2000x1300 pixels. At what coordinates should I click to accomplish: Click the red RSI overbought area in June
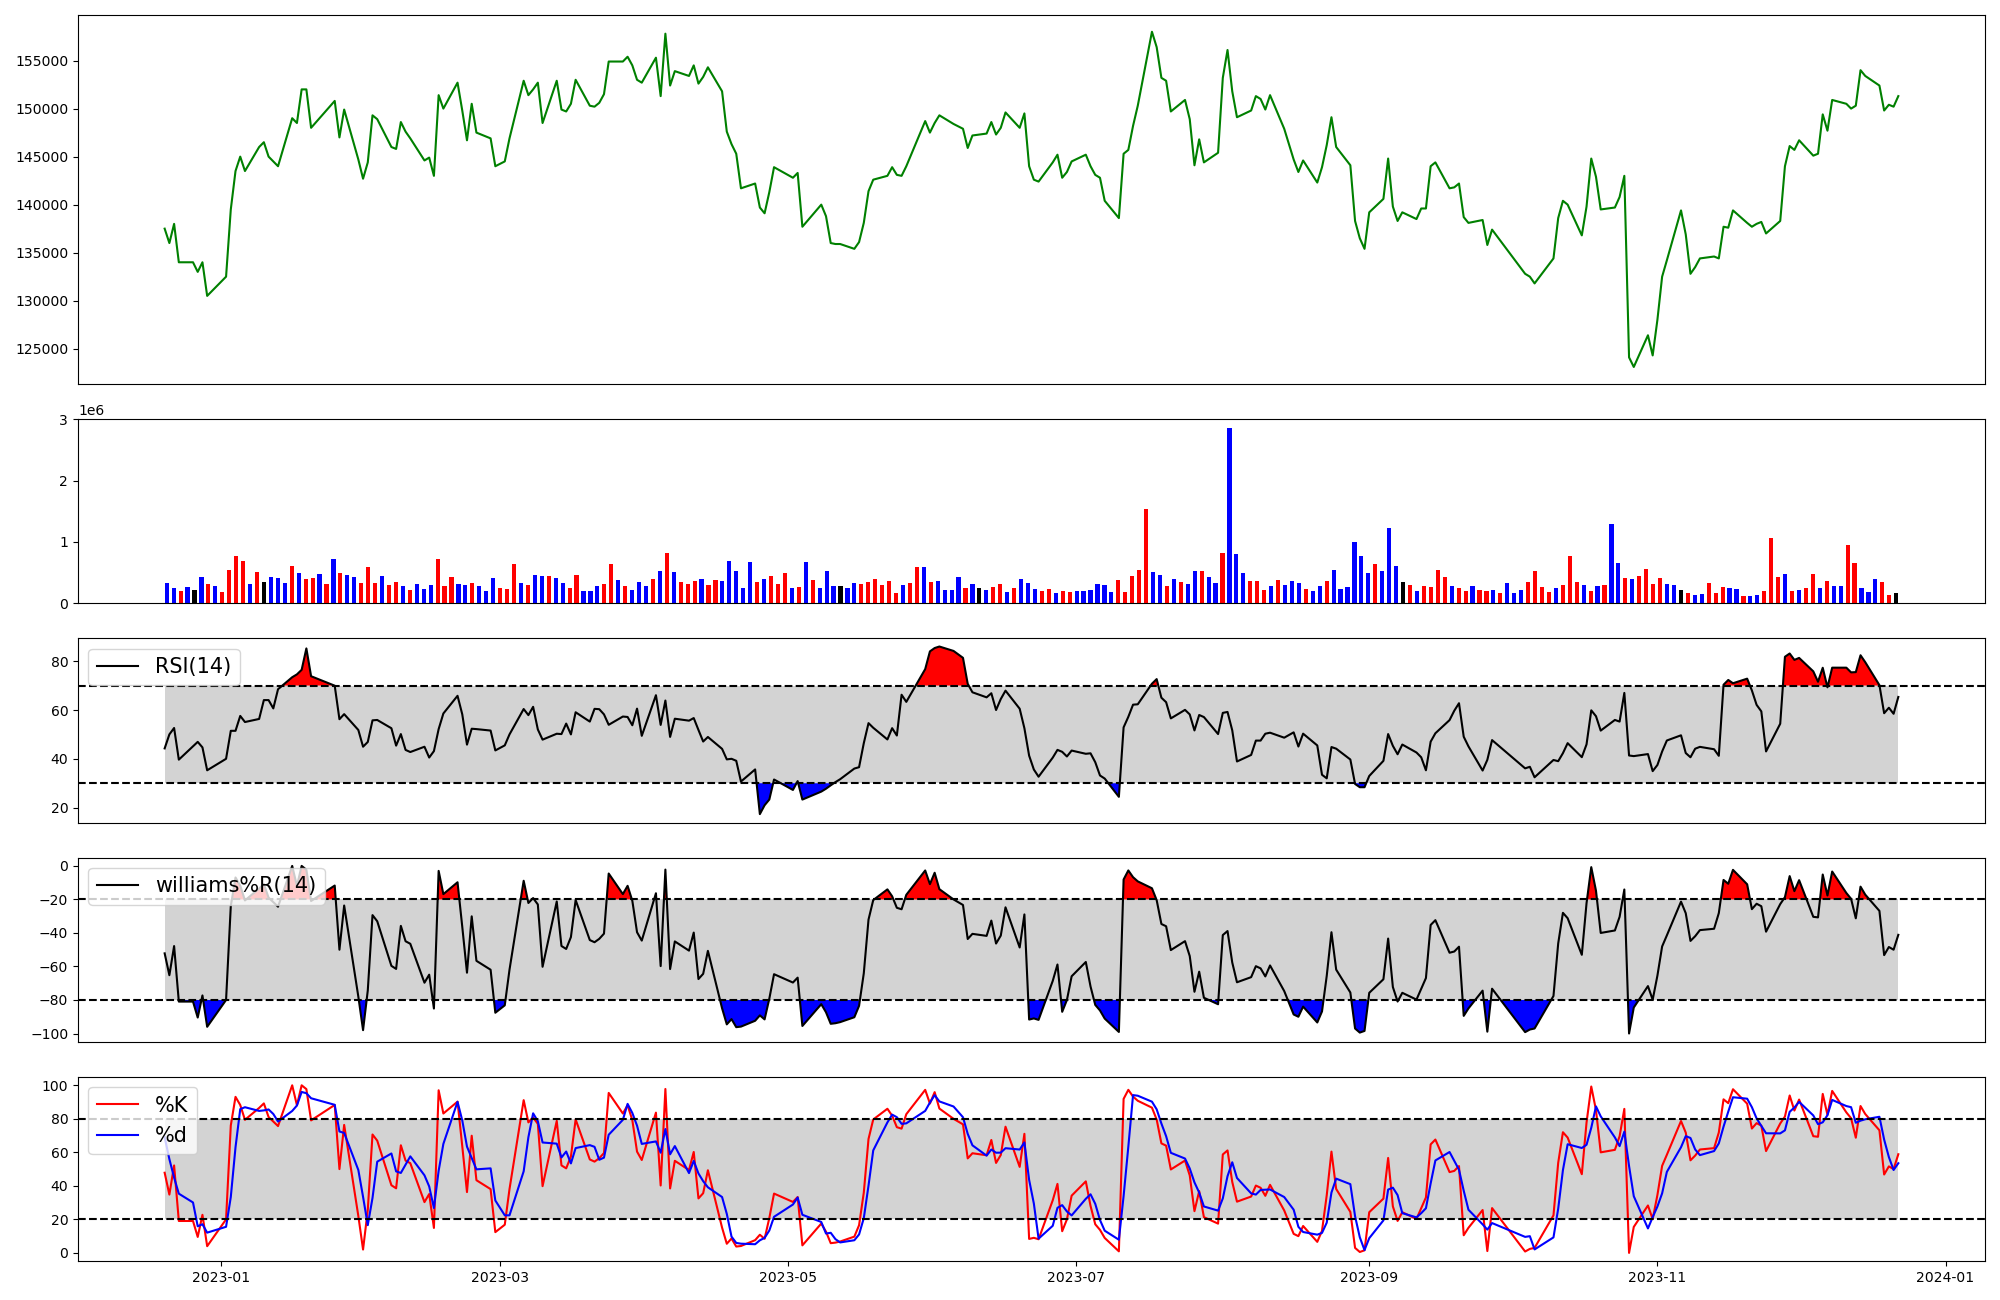click(945, 668)
